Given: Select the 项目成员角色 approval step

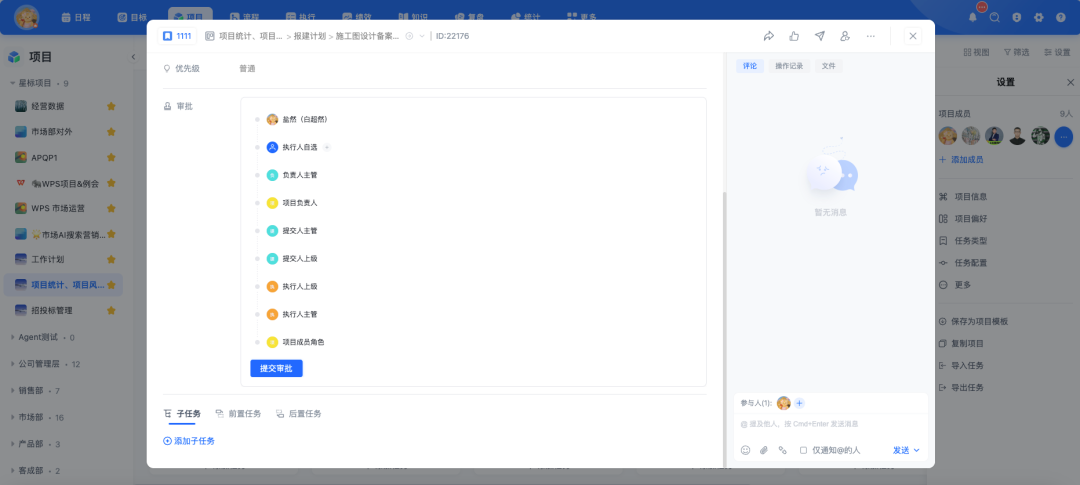Looking at the screenshot, I should [295, 342].
